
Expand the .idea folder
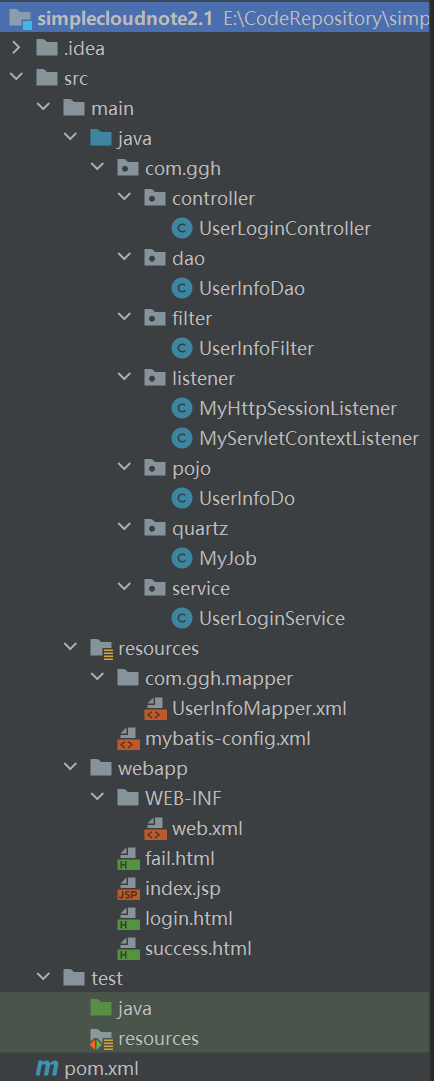(x=17, y=48)
